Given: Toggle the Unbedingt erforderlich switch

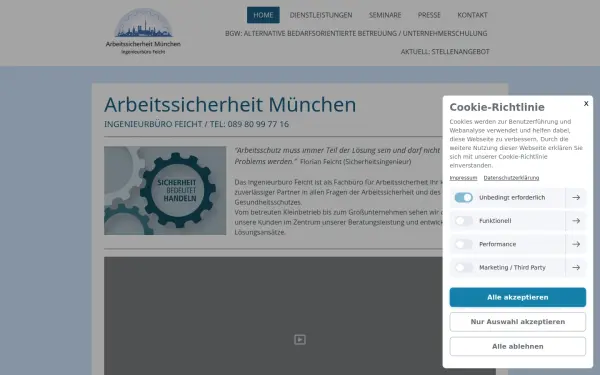Looking at the screenshot, I should coord(463,197).
